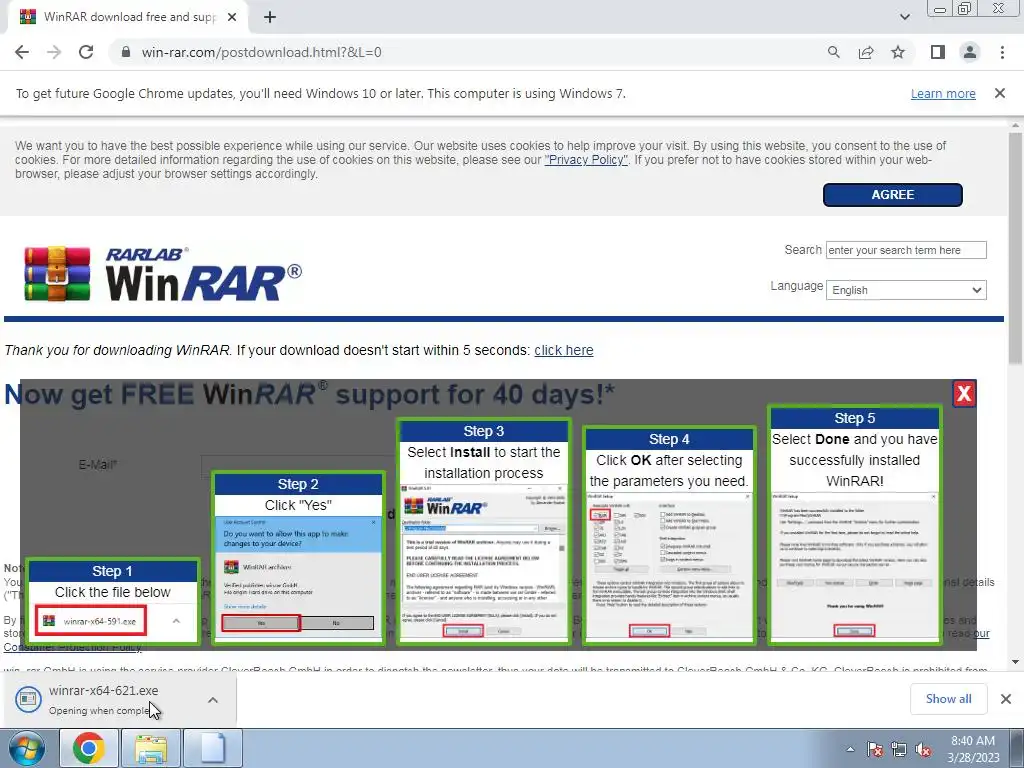Open the zoom magnifier icon in address bar
The width and height of the screenshot is (1024, 768).
[833, 52]
